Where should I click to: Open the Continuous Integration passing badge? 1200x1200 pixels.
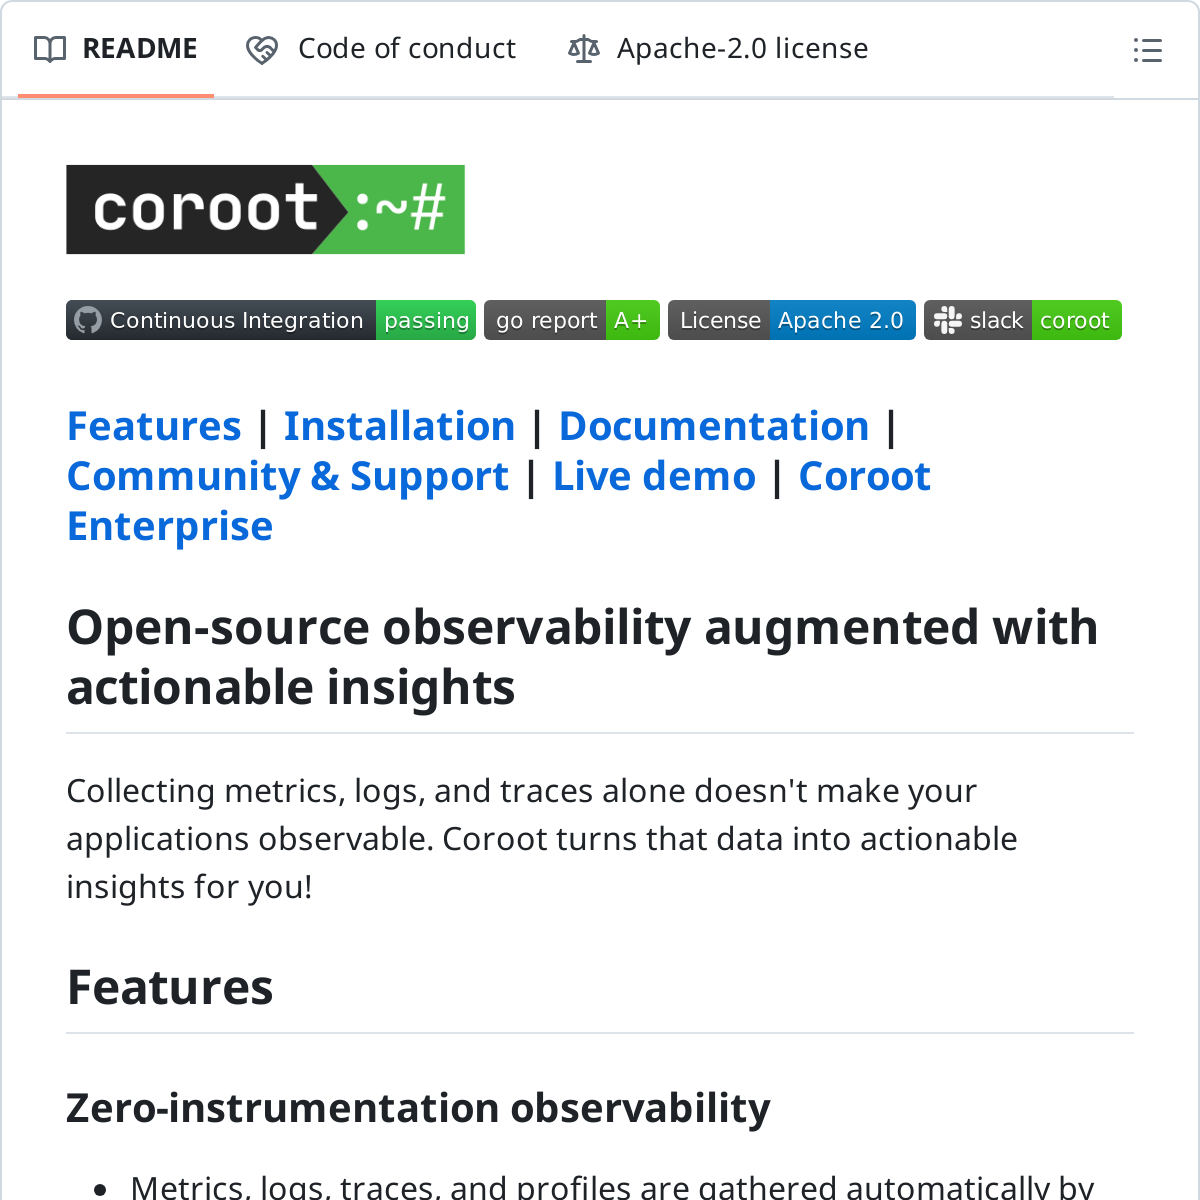(x=270, y=320)
